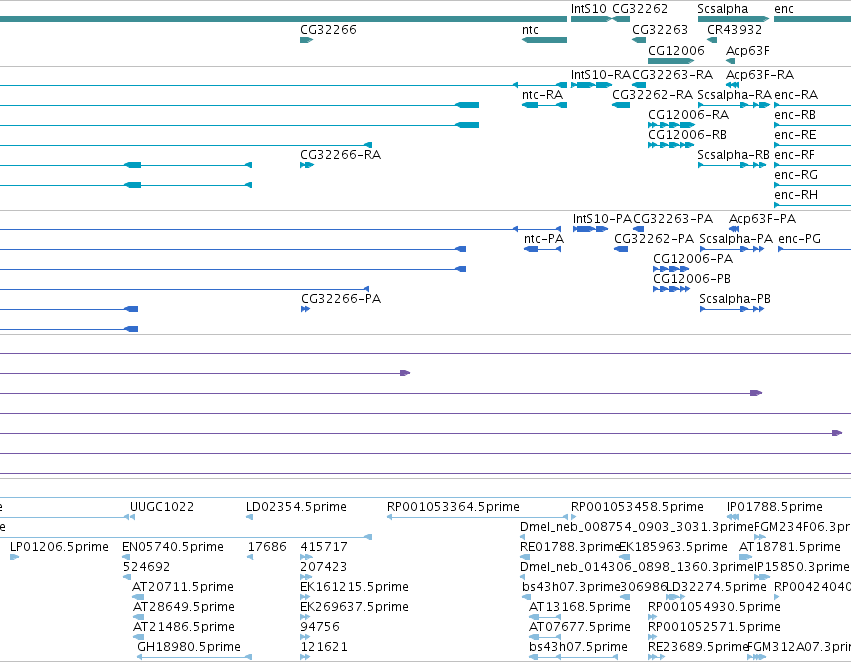Viewport: 851px width, 662px height.
Task: Click the EK185963.5prime EST label
Action: 673,548
